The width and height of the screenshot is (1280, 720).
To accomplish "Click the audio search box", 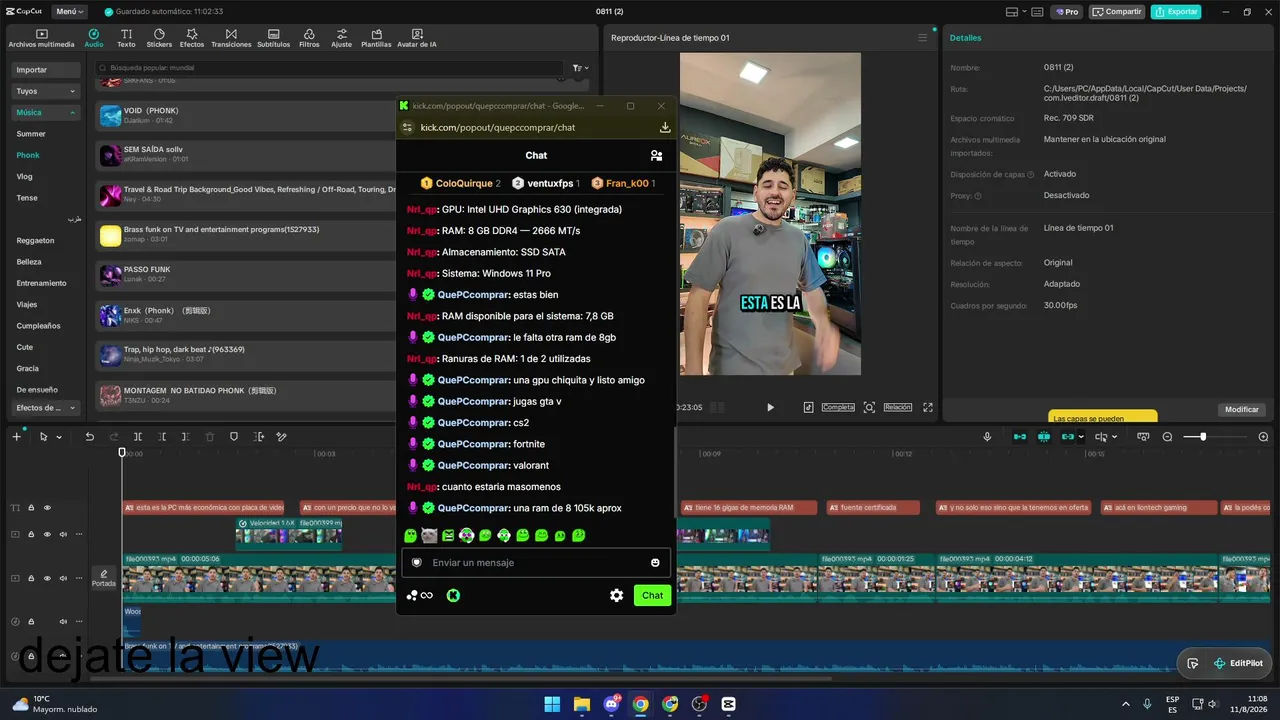I will [330, 68].
